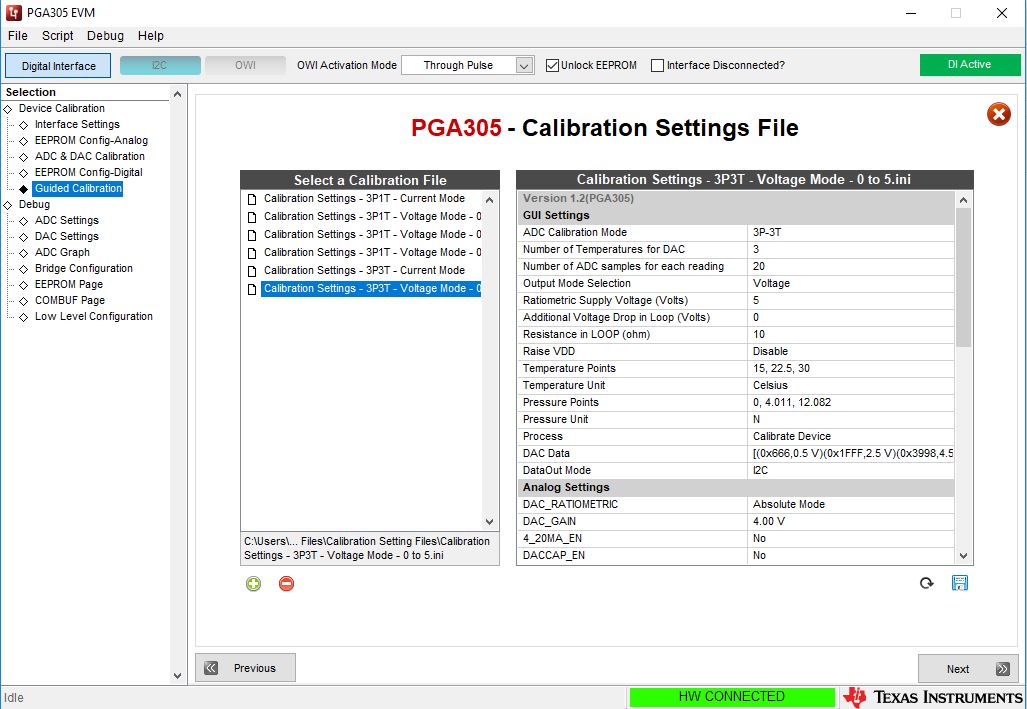Viewport: 1027px width, 709px height.
Task: Toggle the Interface Disconnected? checkbox
Action: point(657,66)
